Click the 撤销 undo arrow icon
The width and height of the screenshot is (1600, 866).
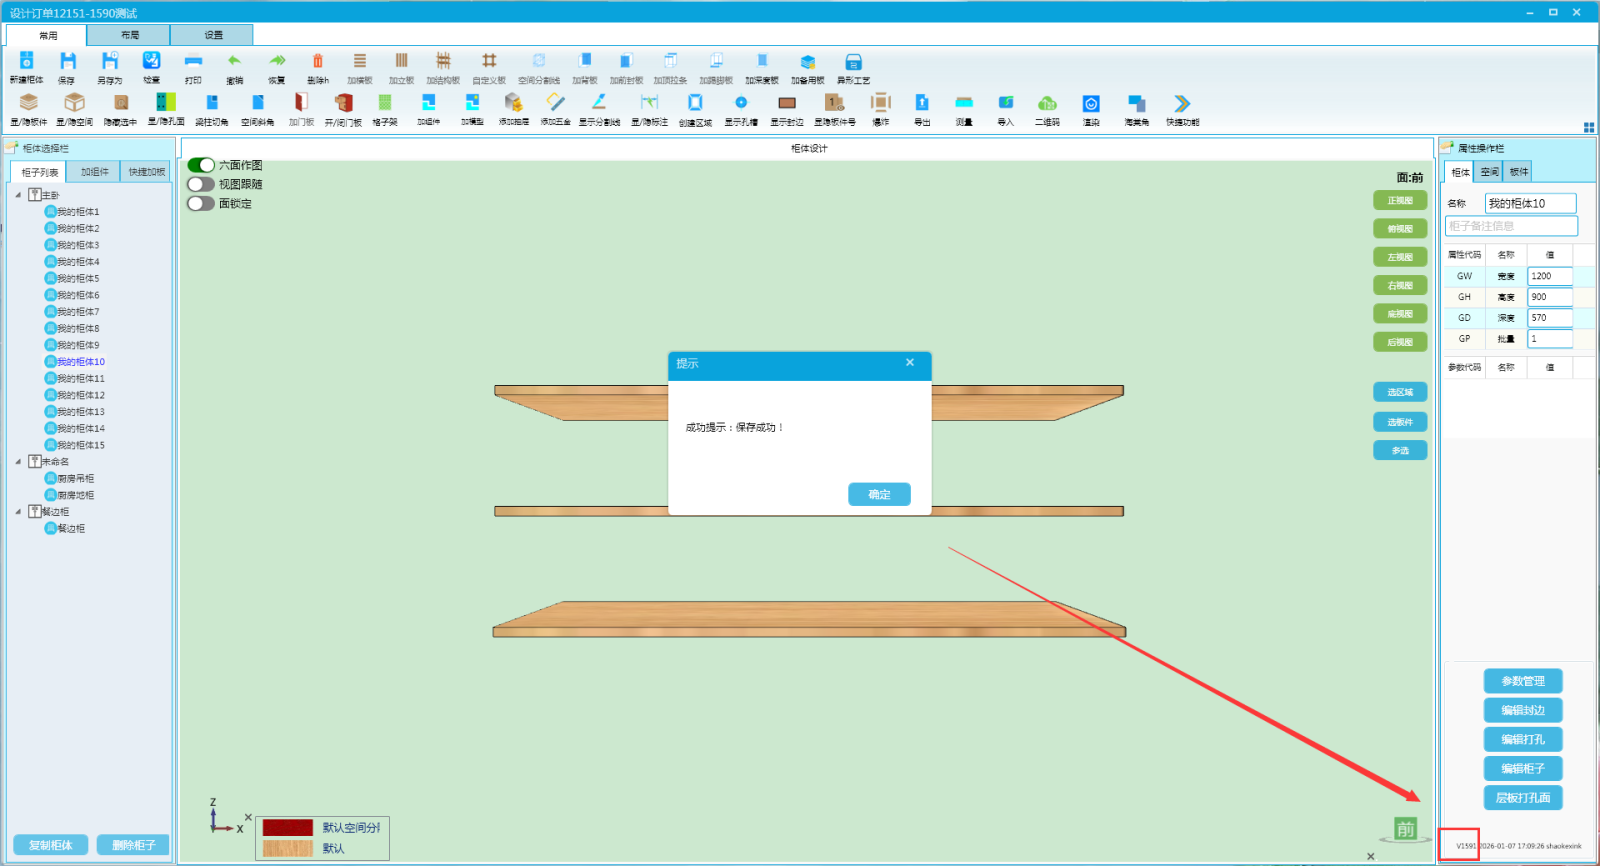[234, 64]
